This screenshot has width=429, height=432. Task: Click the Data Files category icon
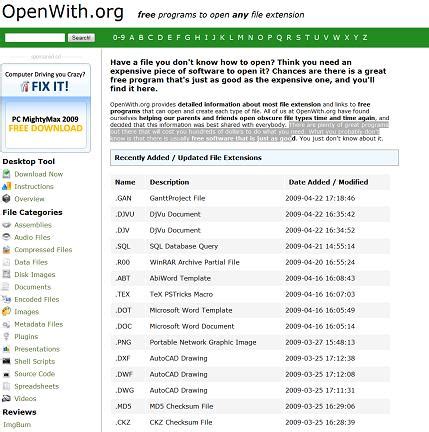click(6, 262)
